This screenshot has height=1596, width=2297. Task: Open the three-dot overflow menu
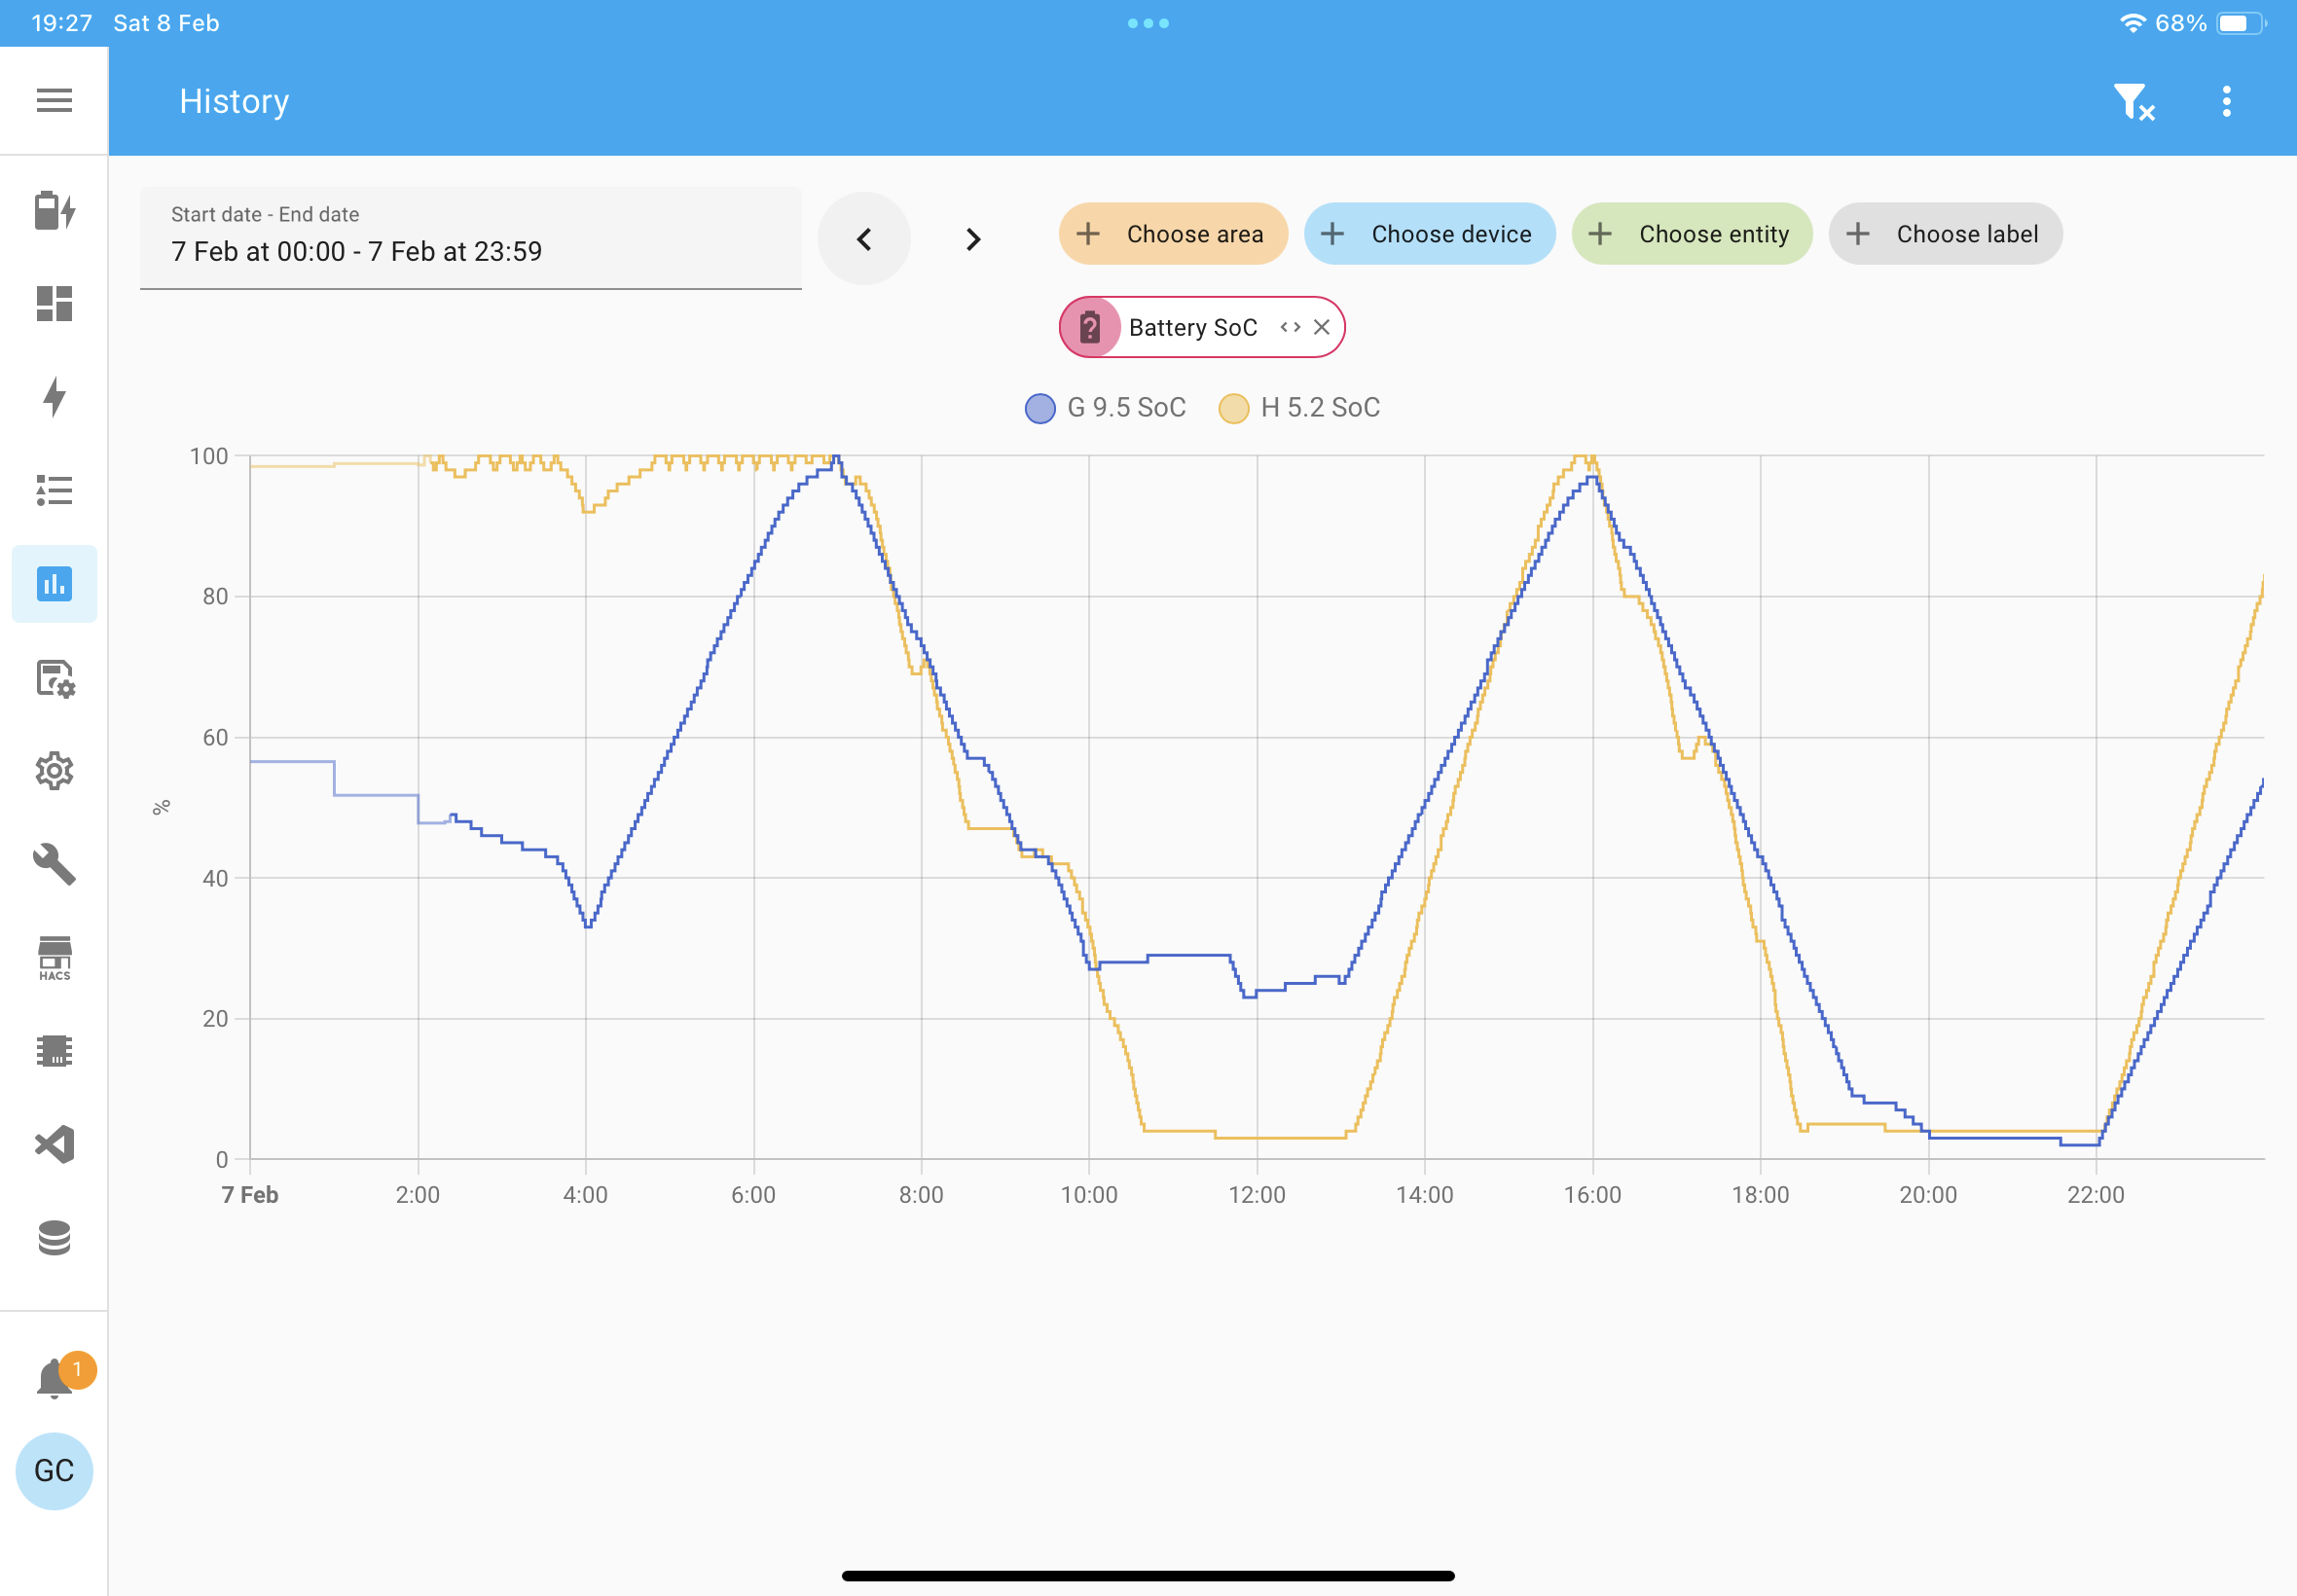[2226, 101]
